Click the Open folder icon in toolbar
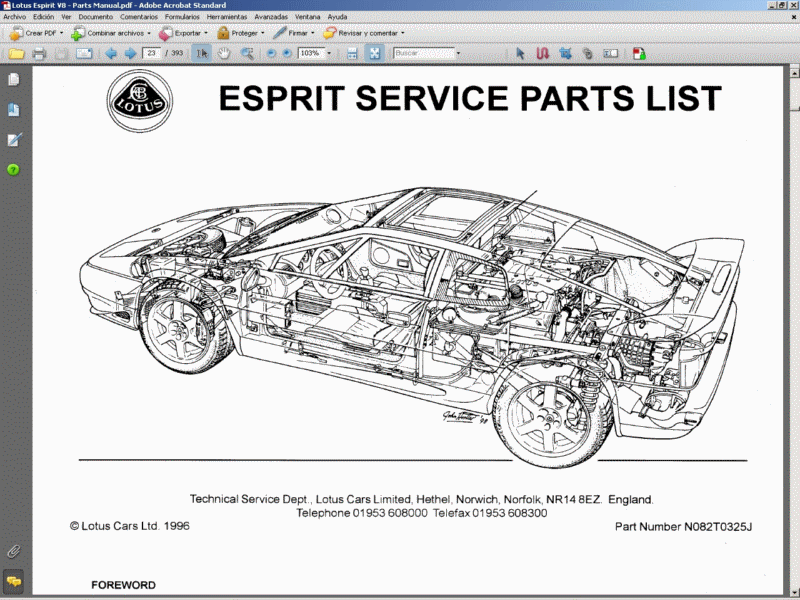Screen dimensions: 800x600 (x=16, y=54)
